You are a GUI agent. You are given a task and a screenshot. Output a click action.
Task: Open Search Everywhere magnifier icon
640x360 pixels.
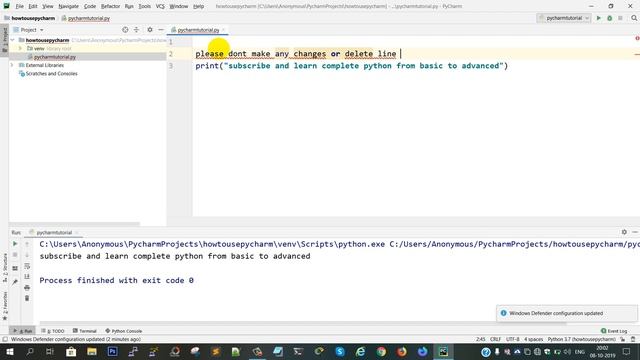tap(634, 18)
